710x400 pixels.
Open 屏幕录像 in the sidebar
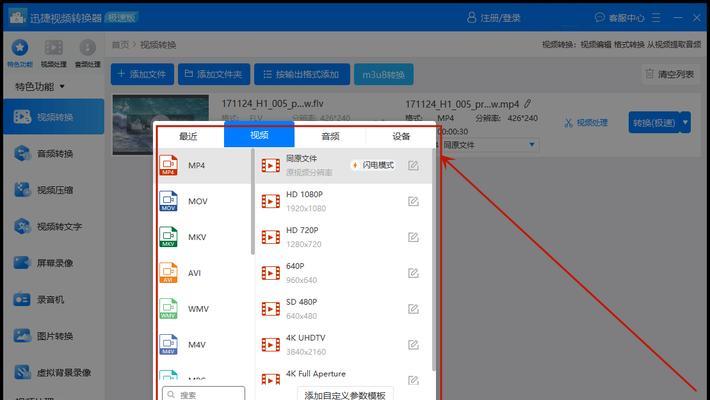click(x=53, y=263)
